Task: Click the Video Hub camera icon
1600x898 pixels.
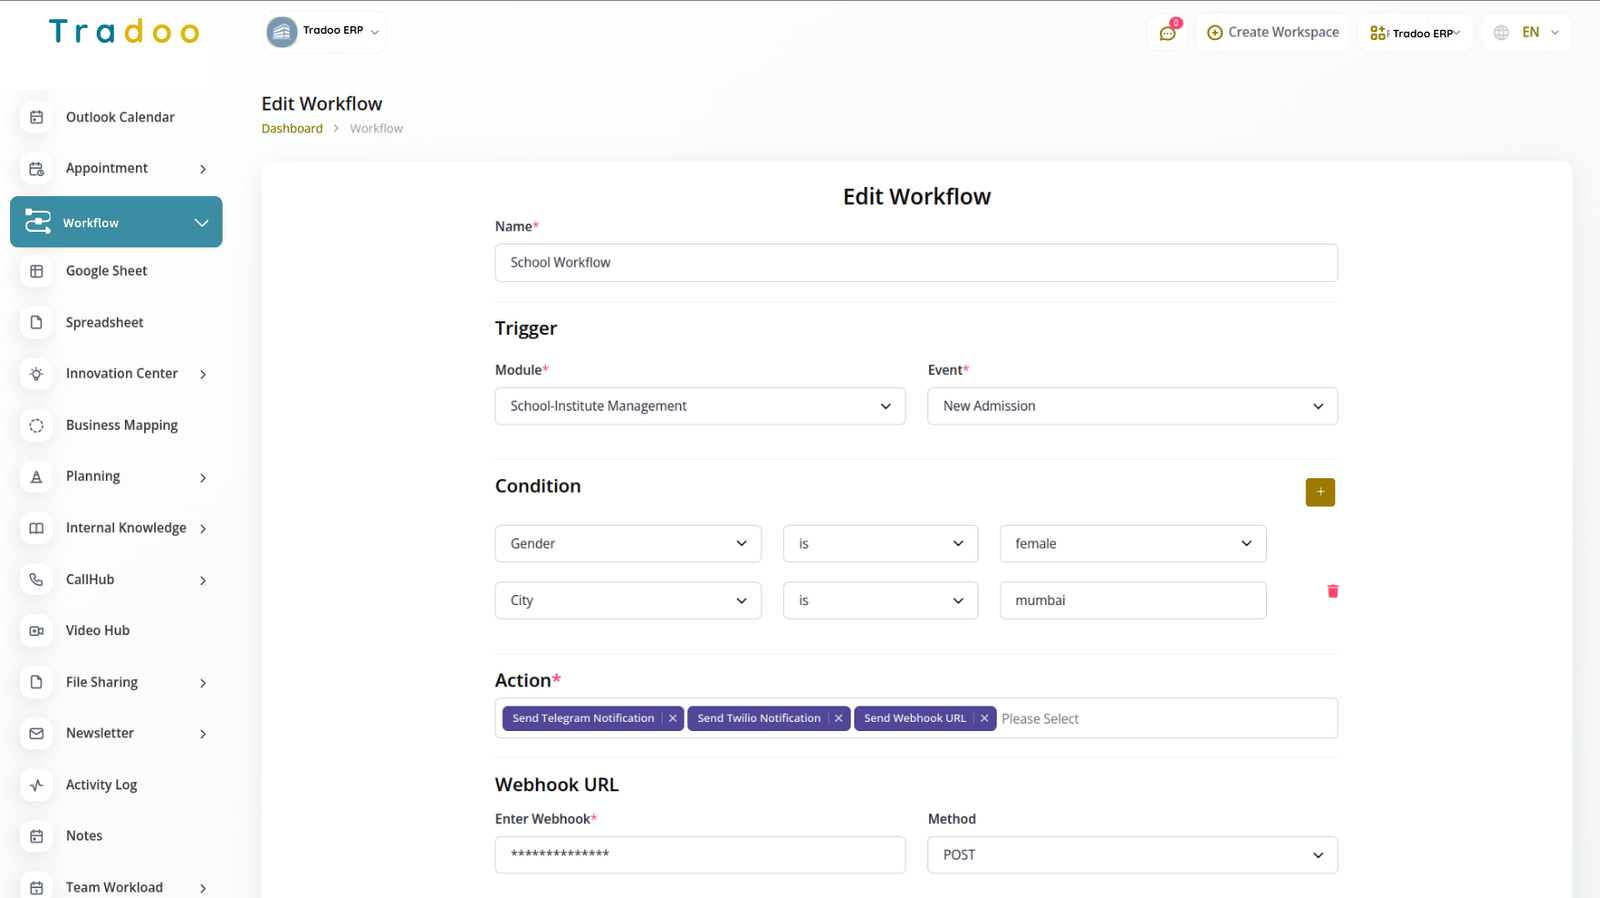Action: 37,631
